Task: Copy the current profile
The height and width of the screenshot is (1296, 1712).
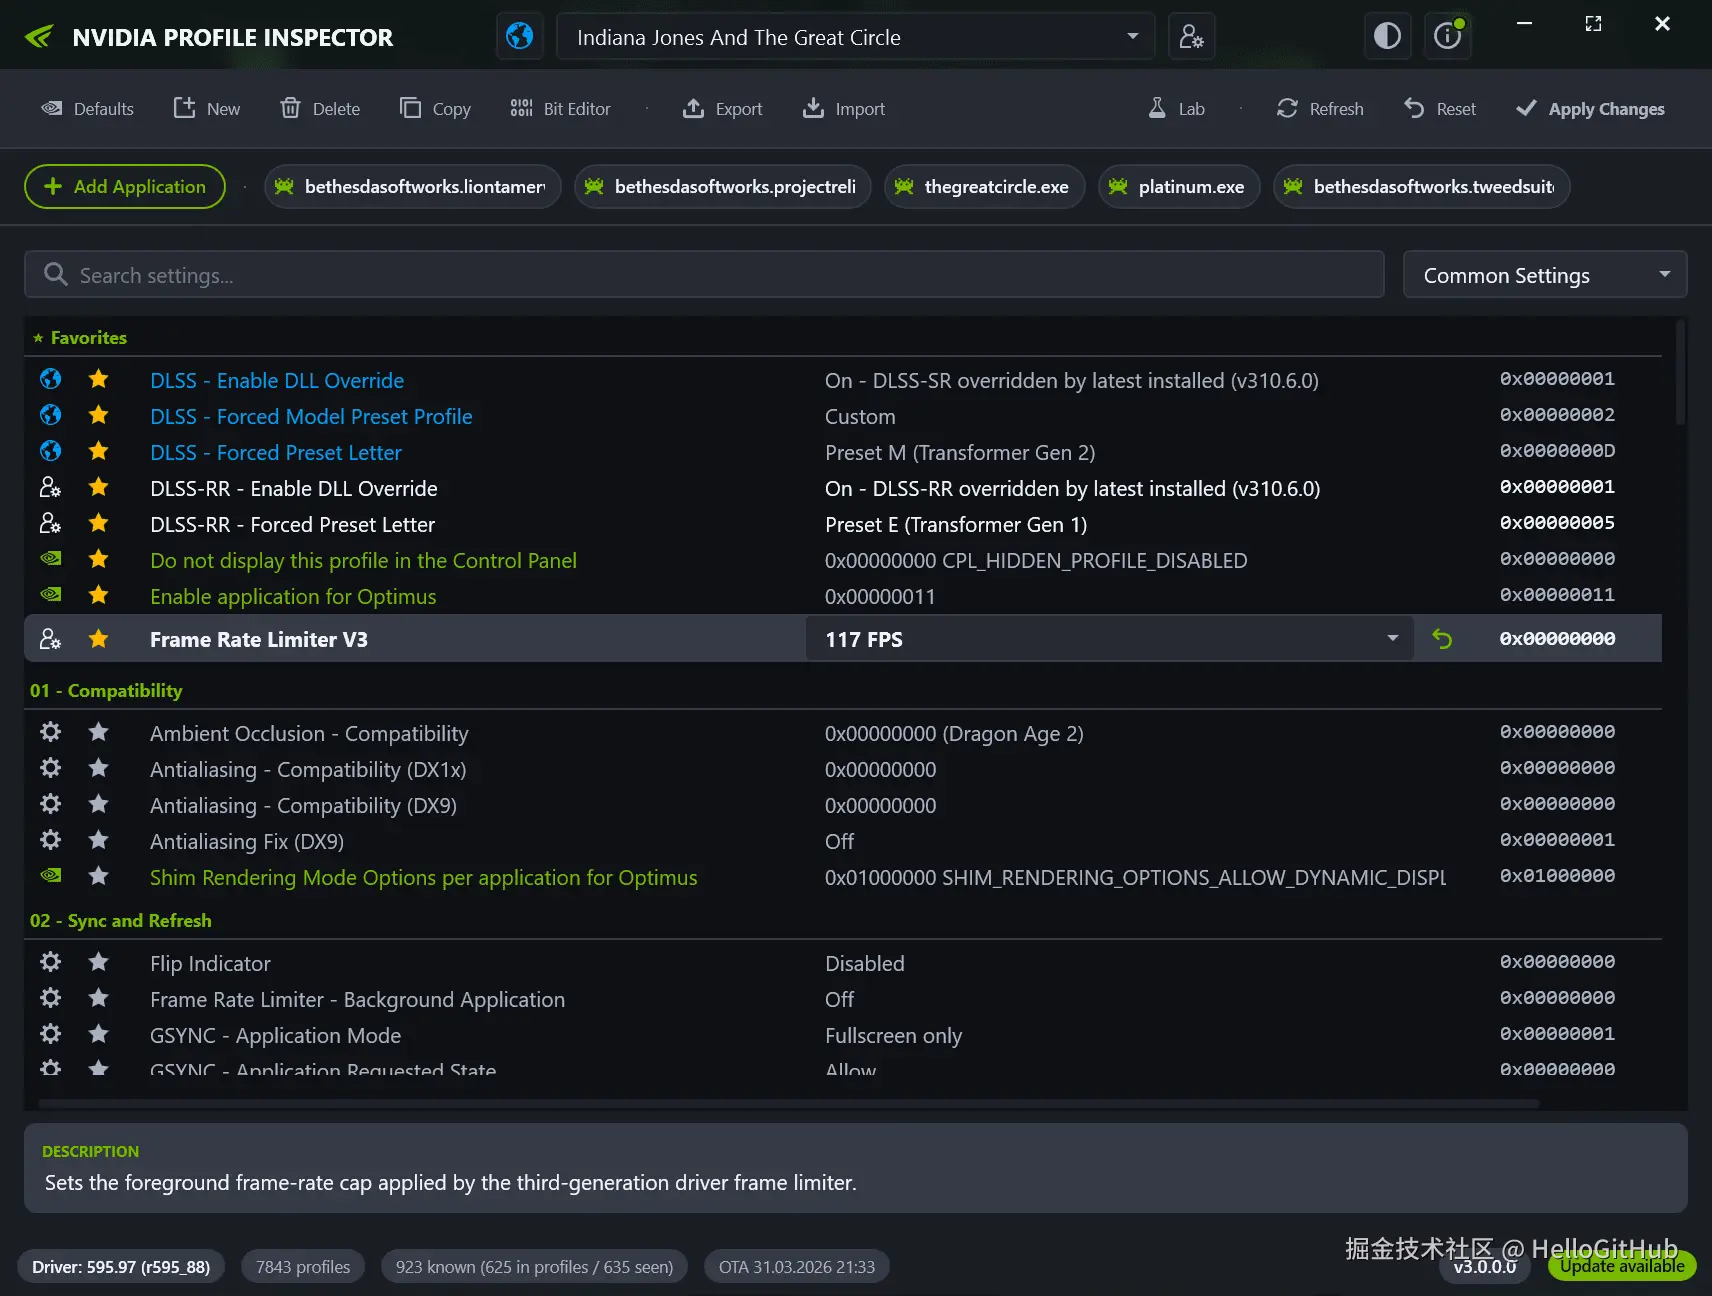Action: [x=435, y=108]
